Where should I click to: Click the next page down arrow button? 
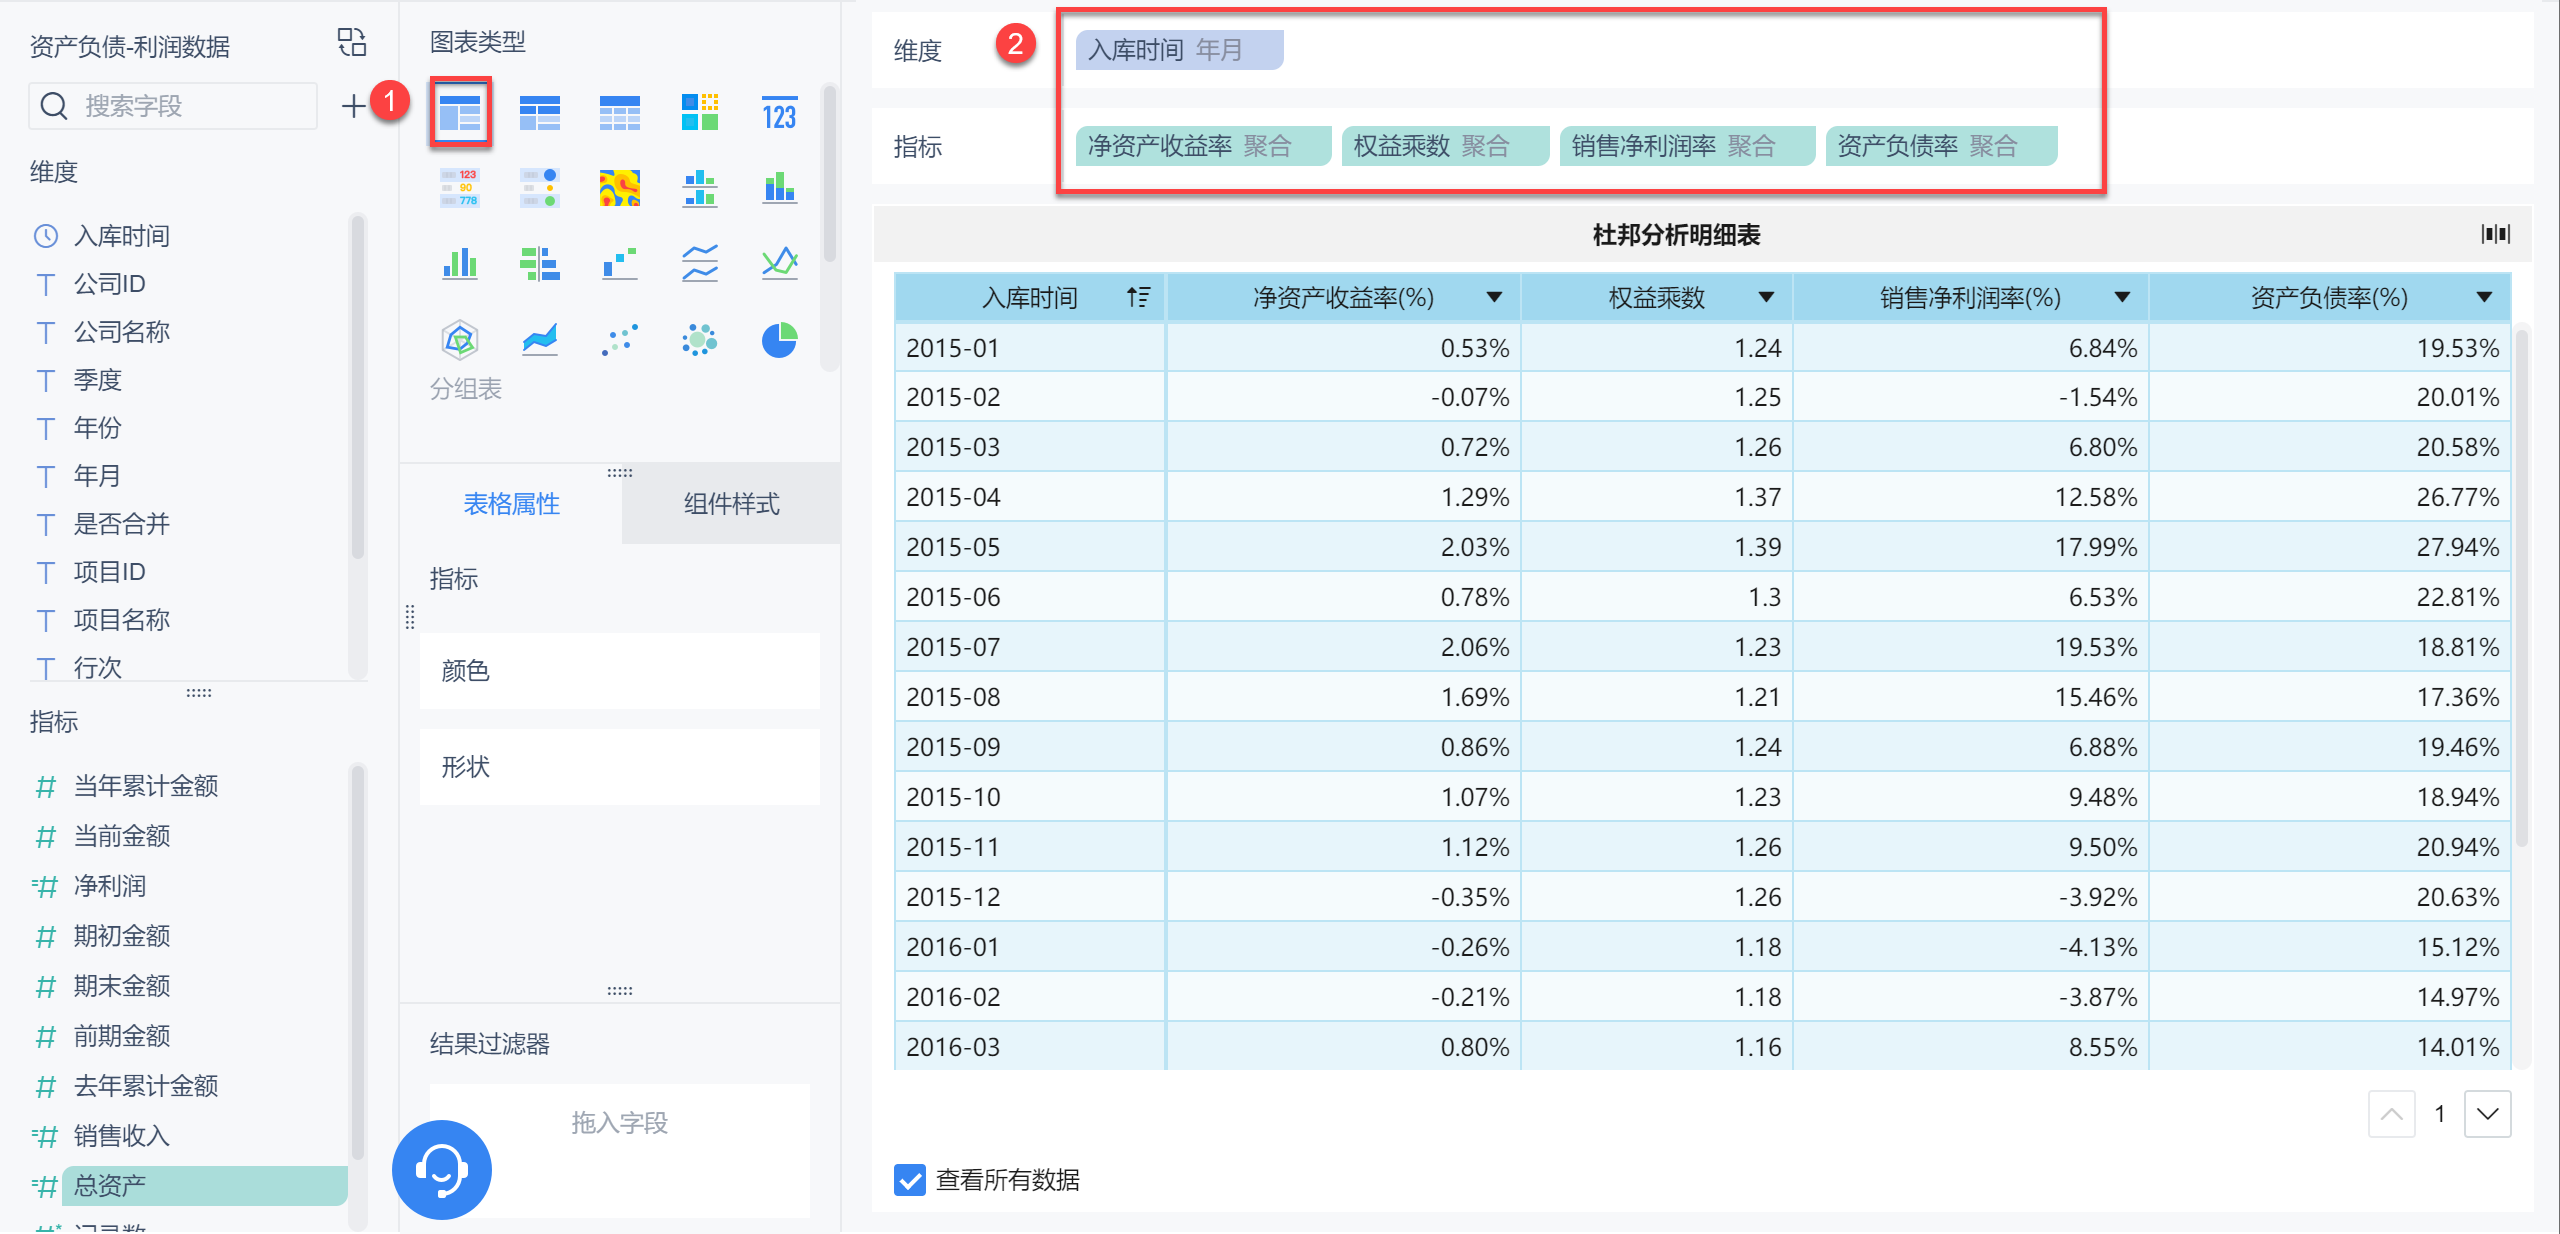point(2487,1114)
